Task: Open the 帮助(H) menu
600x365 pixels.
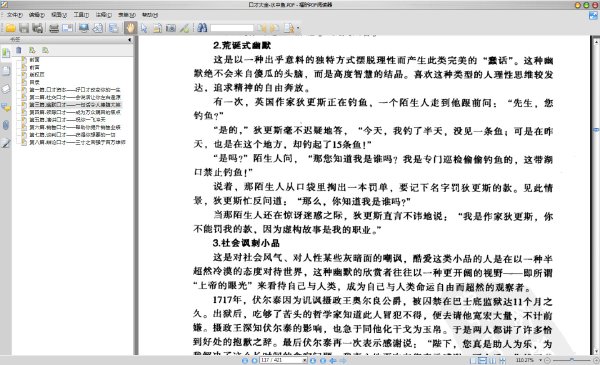Action: click(150, 15)
